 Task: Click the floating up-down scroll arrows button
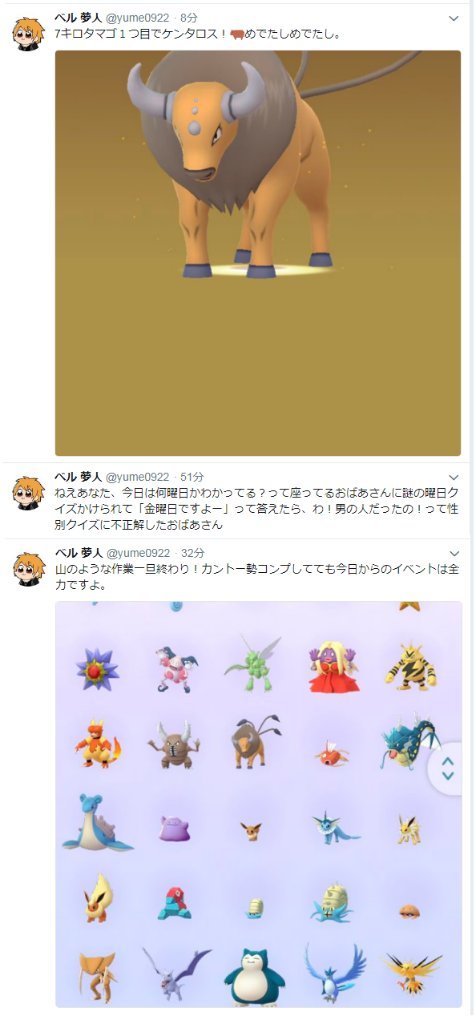[447, 769]
